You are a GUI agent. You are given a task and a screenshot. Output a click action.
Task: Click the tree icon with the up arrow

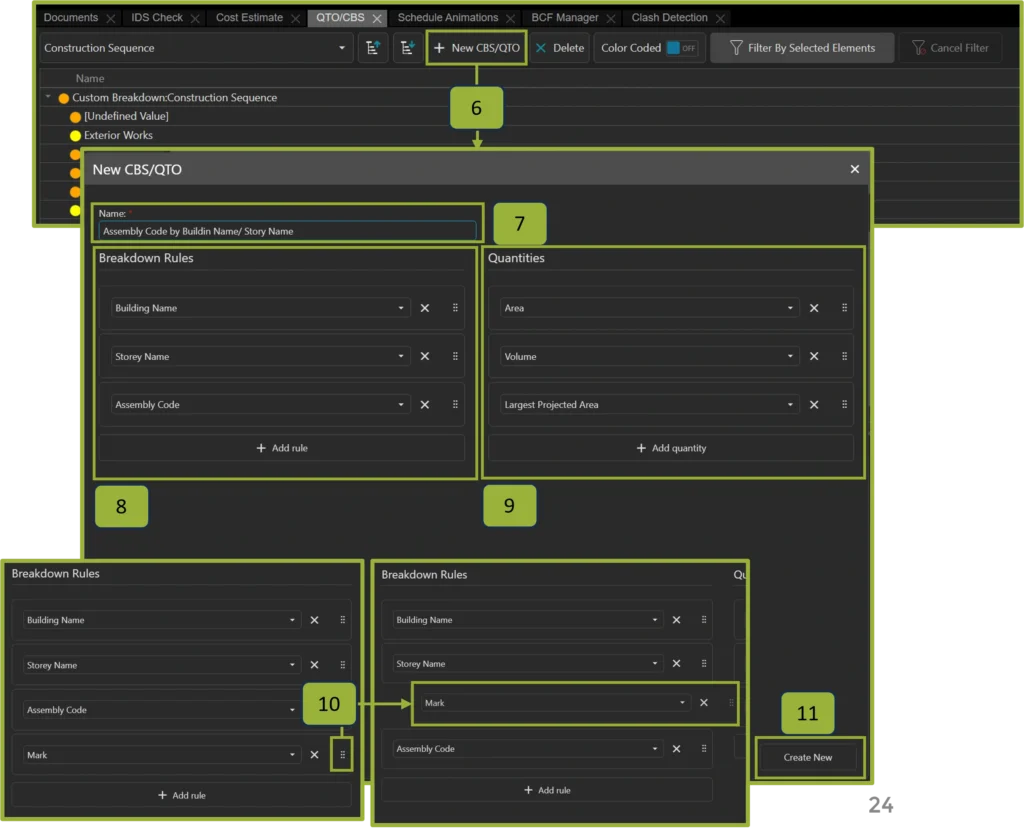373,48
